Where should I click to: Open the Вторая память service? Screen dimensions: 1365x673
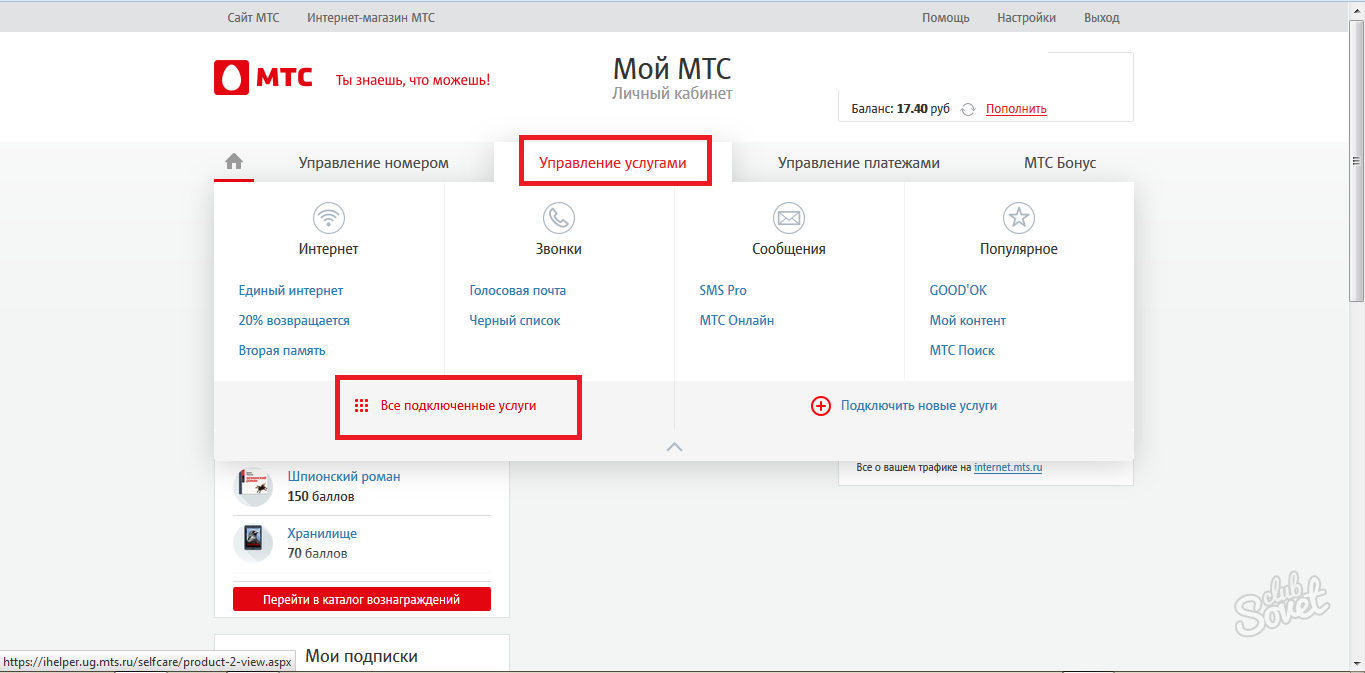[282, 350]
